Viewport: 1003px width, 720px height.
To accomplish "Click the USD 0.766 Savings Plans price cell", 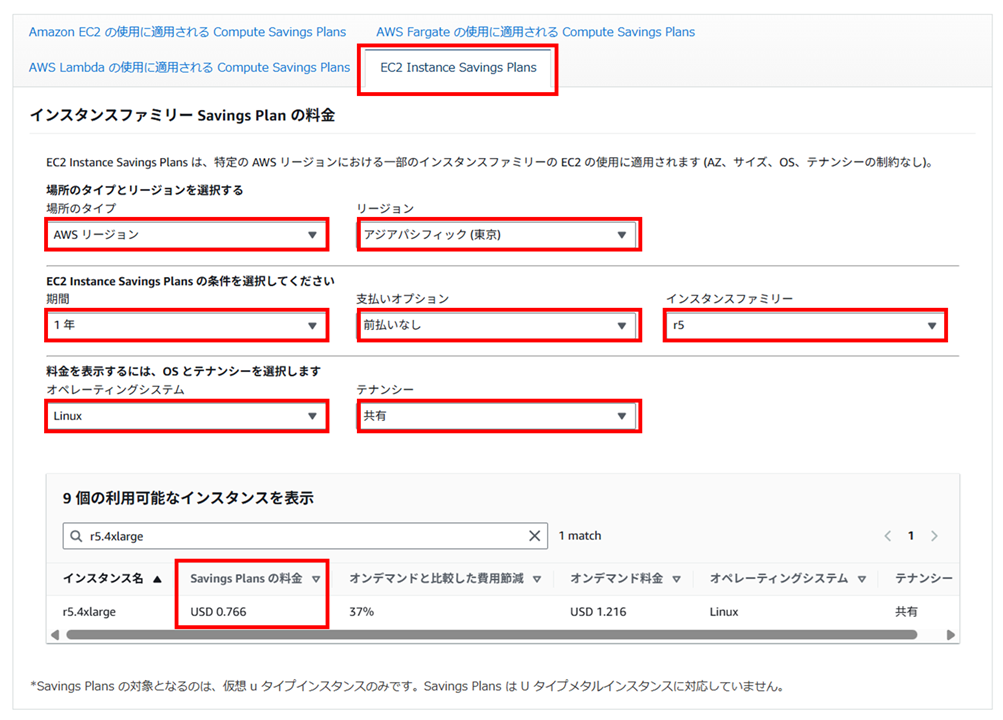I will point(218,612).
